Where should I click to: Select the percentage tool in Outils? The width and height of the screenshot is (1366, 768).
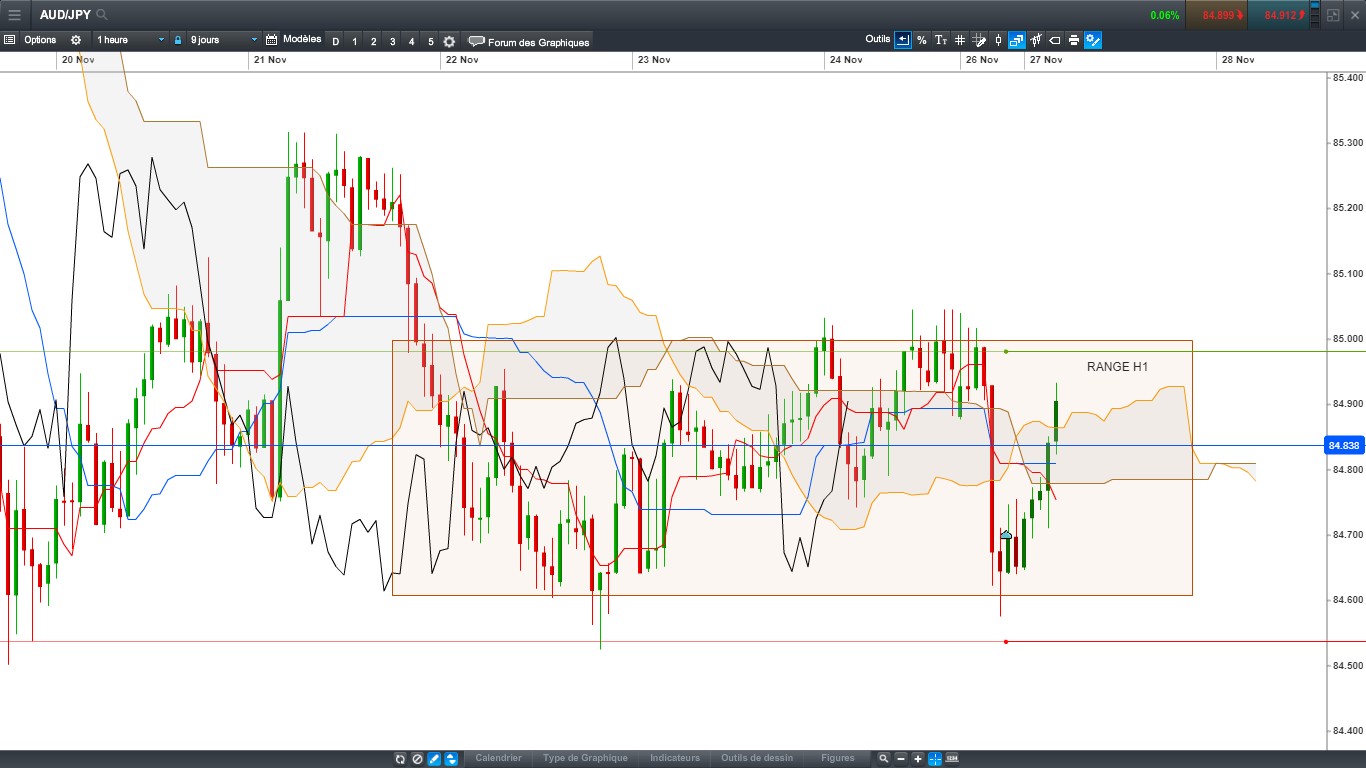921,40
